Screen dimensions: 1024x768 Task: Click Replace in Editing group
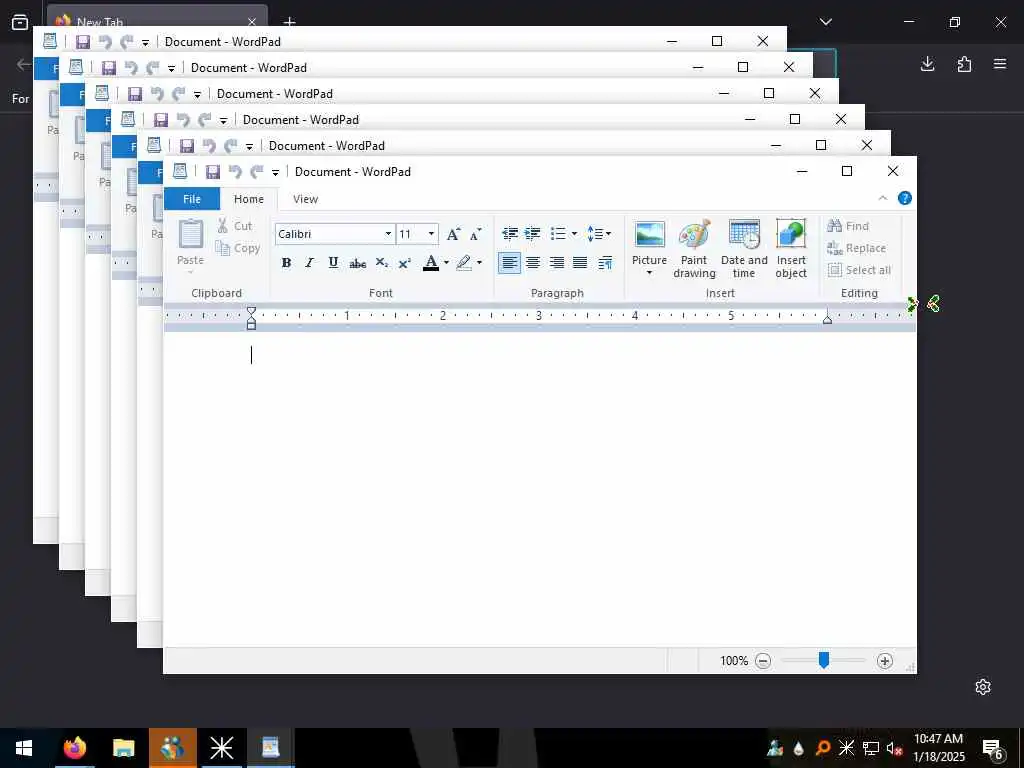(x=856, y=248)
